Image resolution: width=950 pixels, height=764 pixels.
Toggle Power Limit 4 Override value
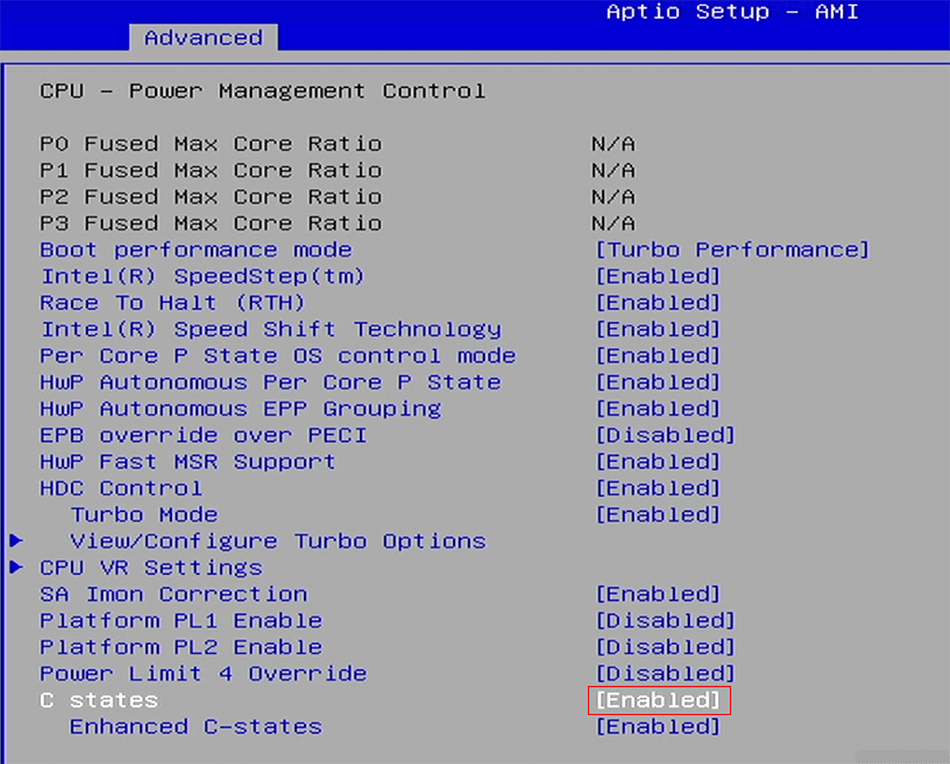665,674
